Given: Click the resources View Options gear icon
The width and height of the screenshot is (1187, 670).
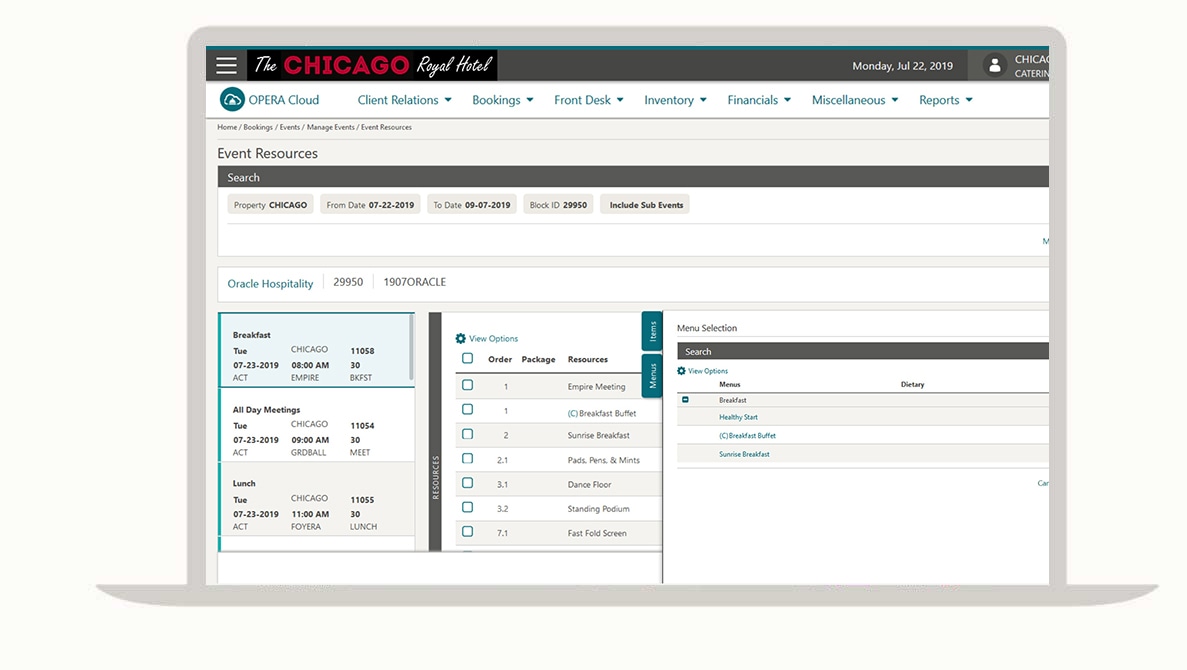Looking at the screenshot, I should tap(461, 339).
